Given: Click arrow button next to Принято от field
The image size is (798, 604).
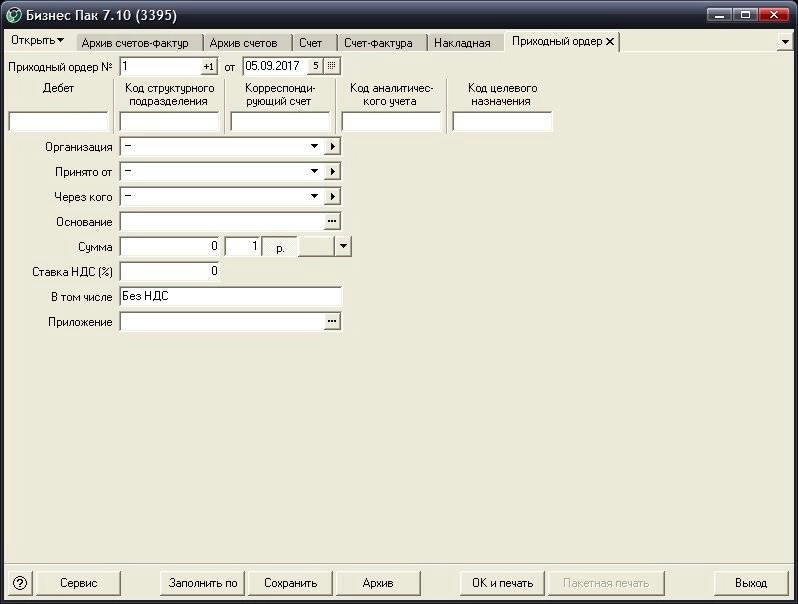Looking at the screenshot, I should pos(332,171).
